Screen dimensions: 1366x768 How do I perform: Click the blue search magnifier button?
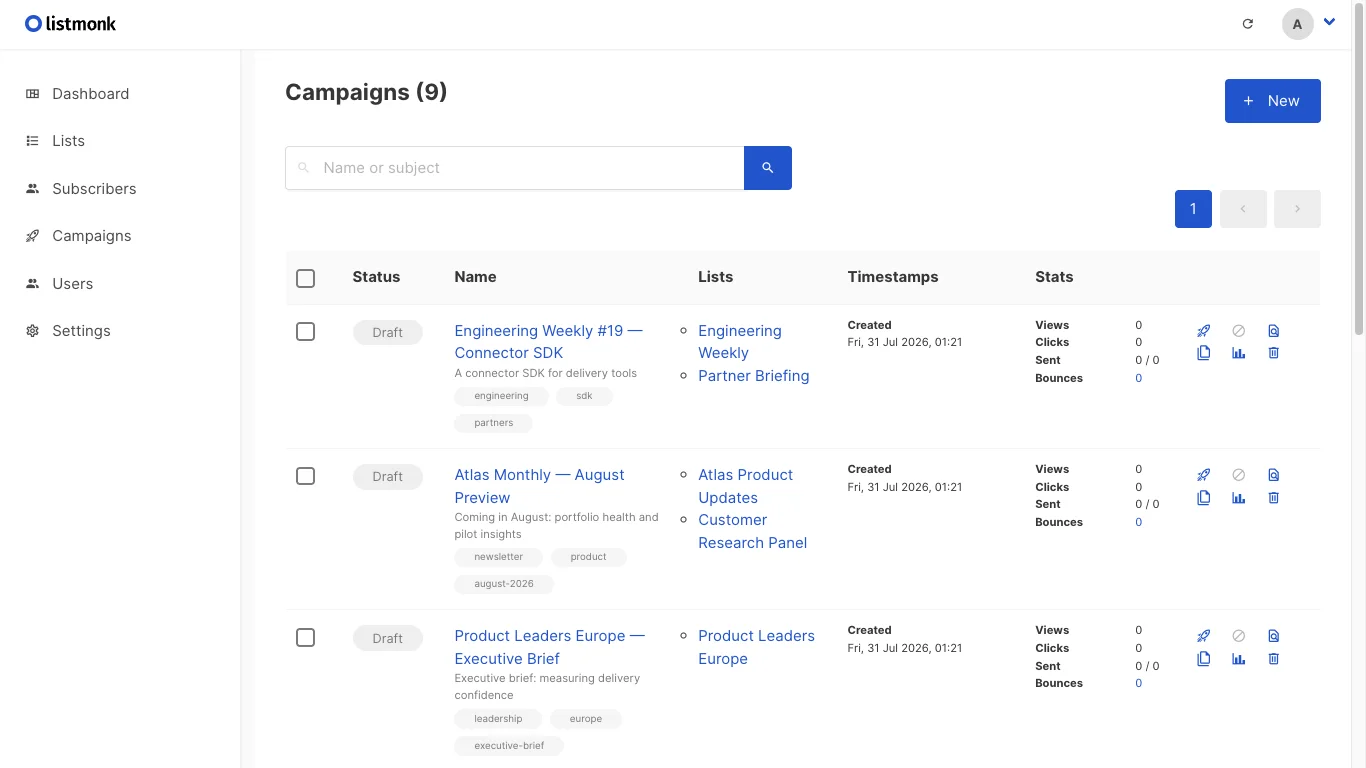point(768,168)
